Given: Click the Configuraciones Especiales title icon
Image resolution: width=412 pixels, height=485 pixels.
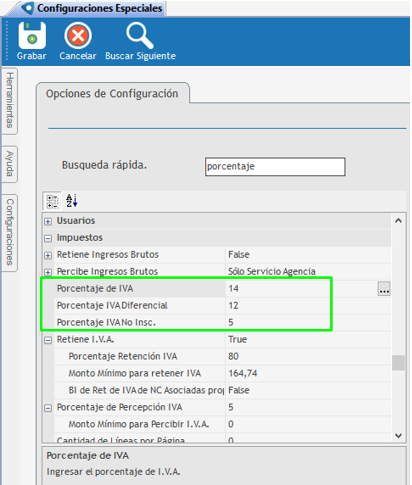Looking at the screenshot, I should click(28, 8).
